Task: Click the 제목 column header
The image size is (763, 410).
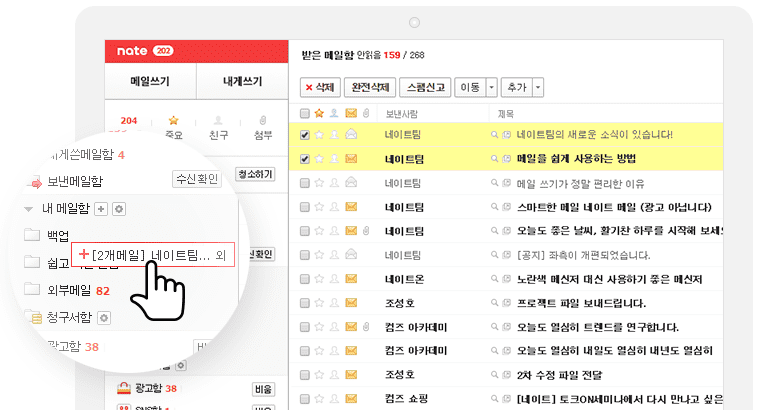Action: (x=505, y=114)
